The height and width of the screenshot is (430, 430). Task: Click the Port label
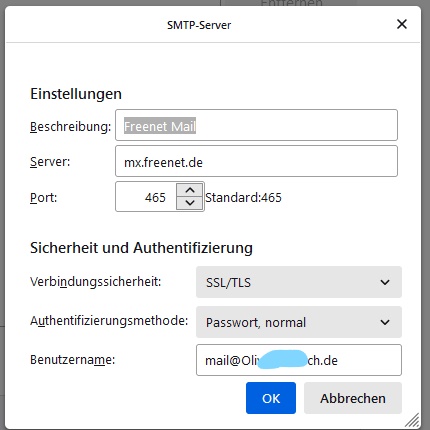pos(43,198)
